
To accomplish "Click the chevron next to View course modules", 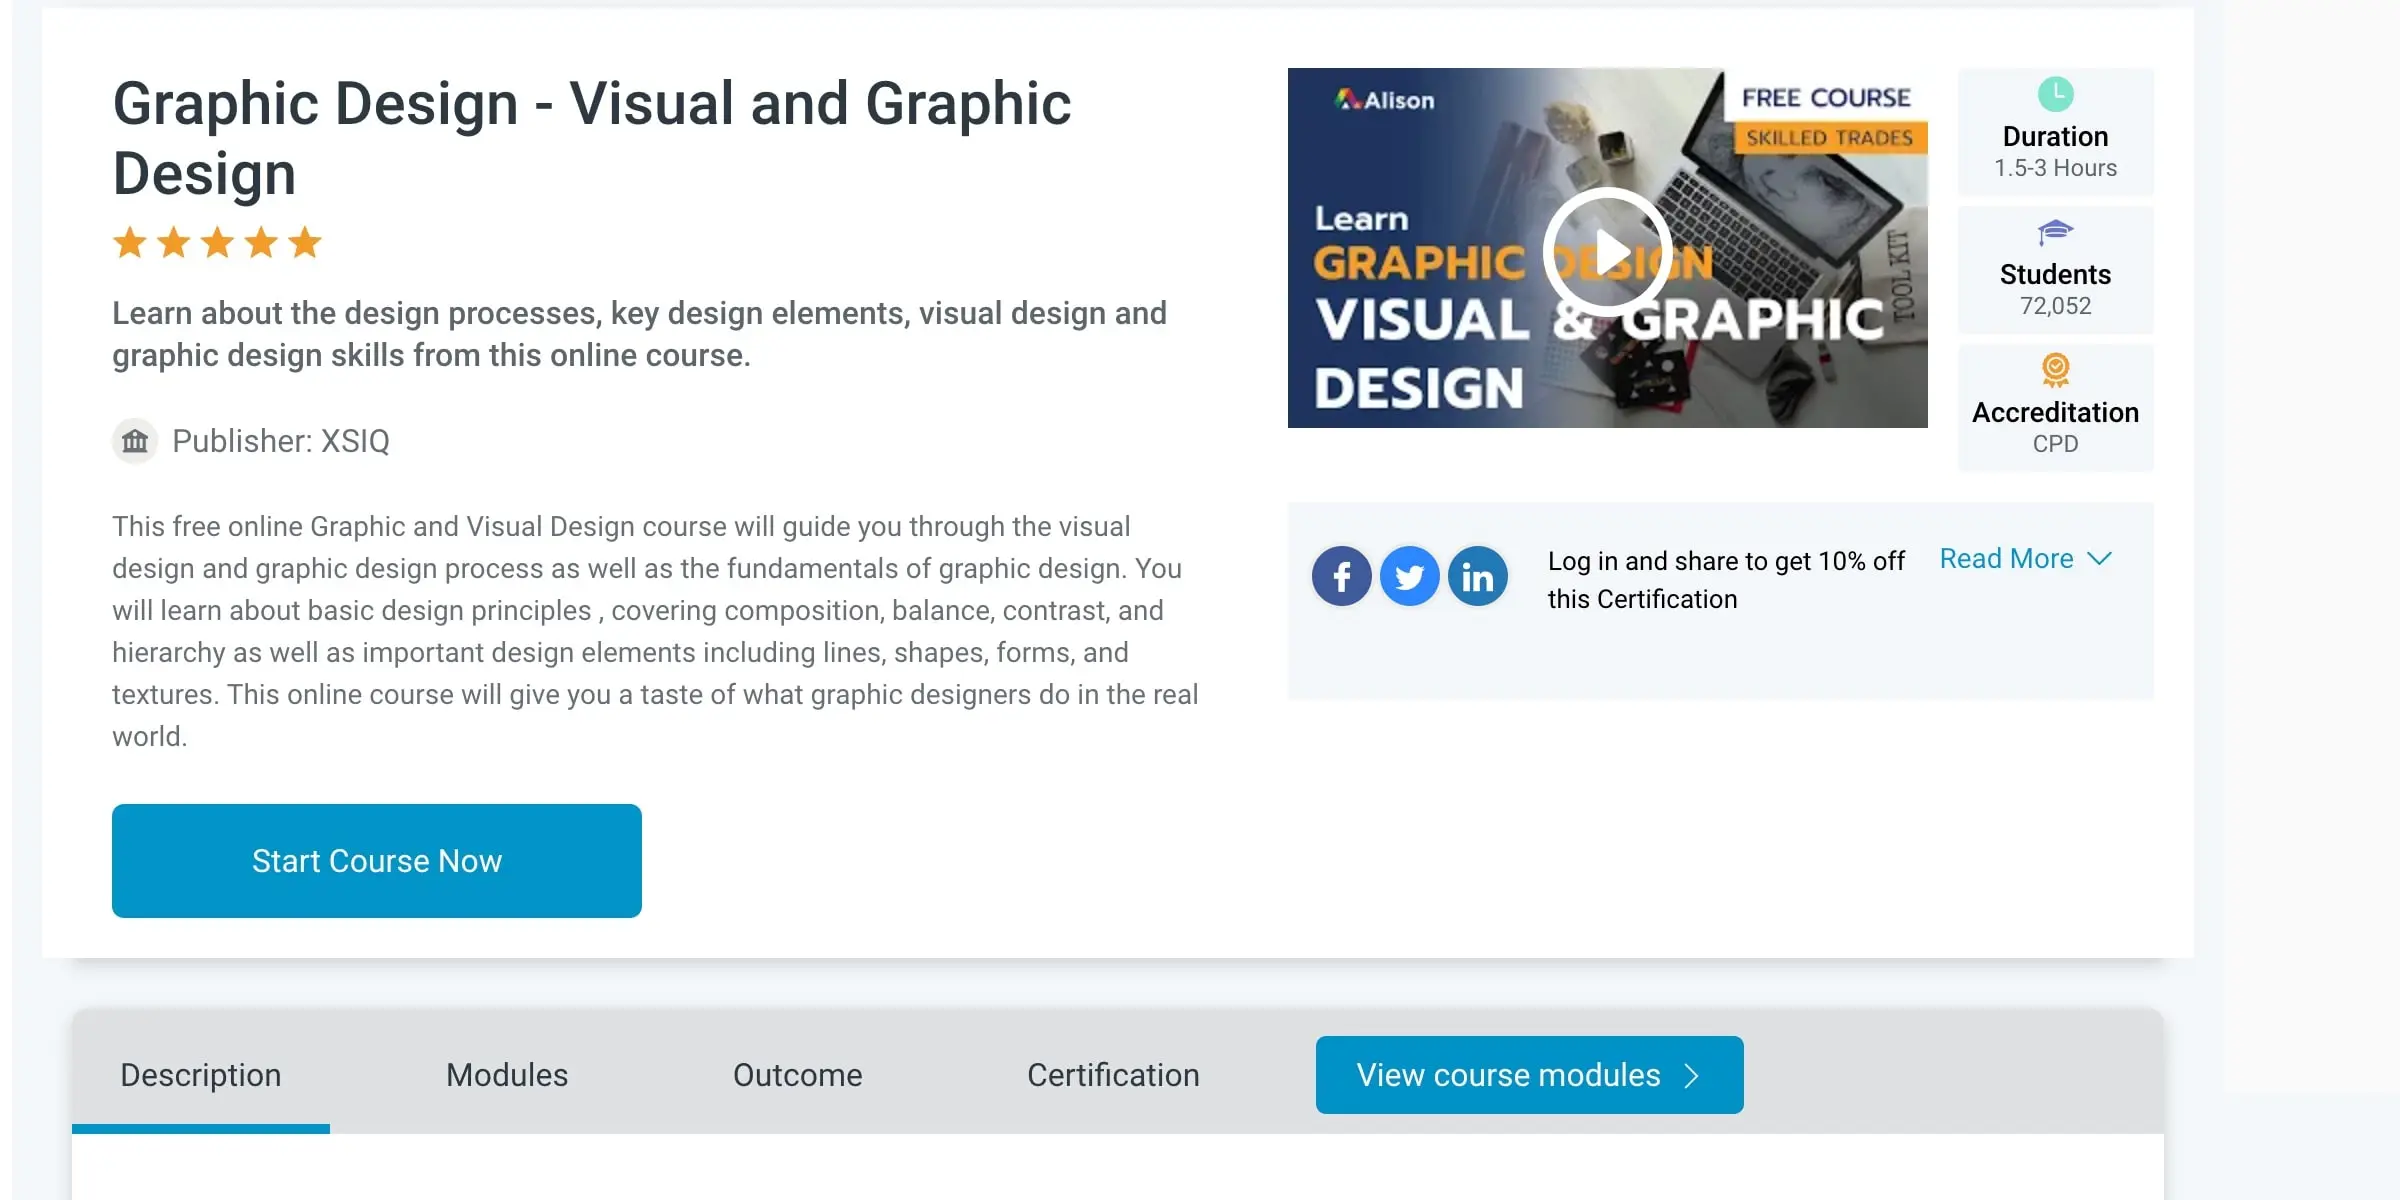I will (x=1692, y=1075).
